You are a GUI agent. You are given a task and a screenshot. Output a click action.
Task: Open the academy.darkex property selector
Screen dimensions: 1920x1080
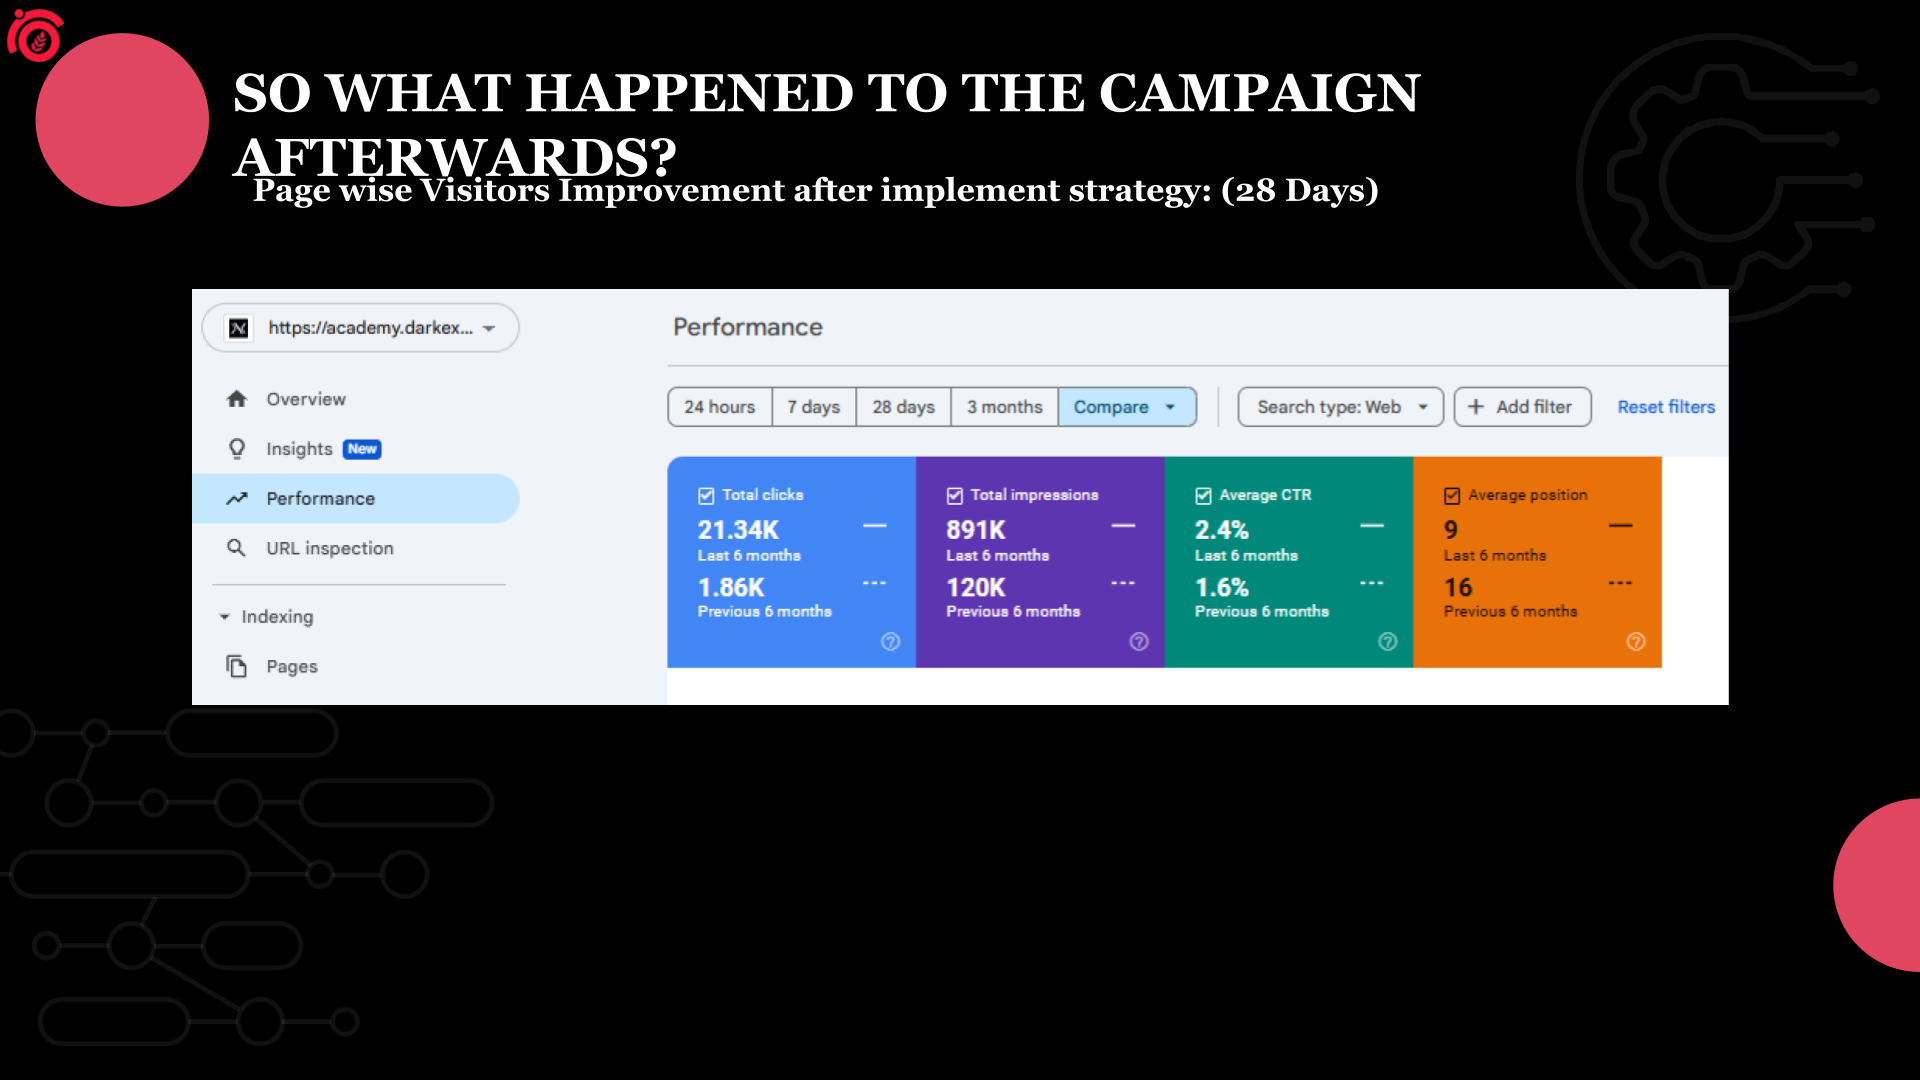[x=360, y=328]
